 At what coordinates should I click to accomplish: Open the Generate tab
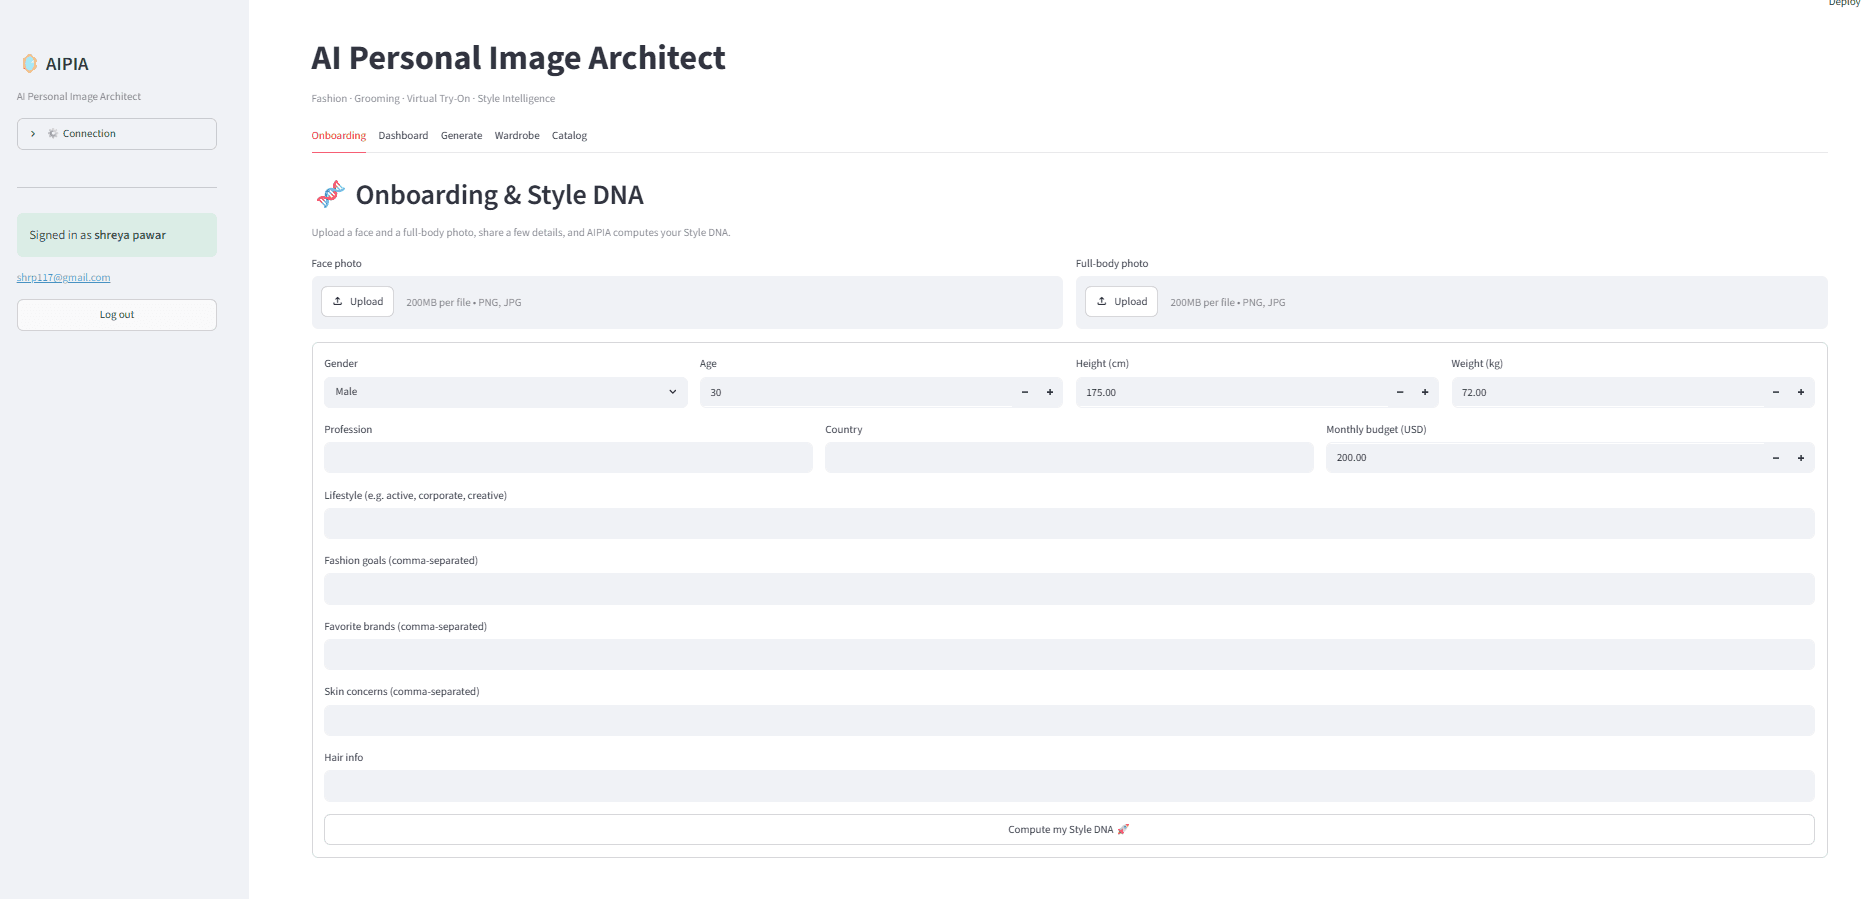tap(461, 136)
